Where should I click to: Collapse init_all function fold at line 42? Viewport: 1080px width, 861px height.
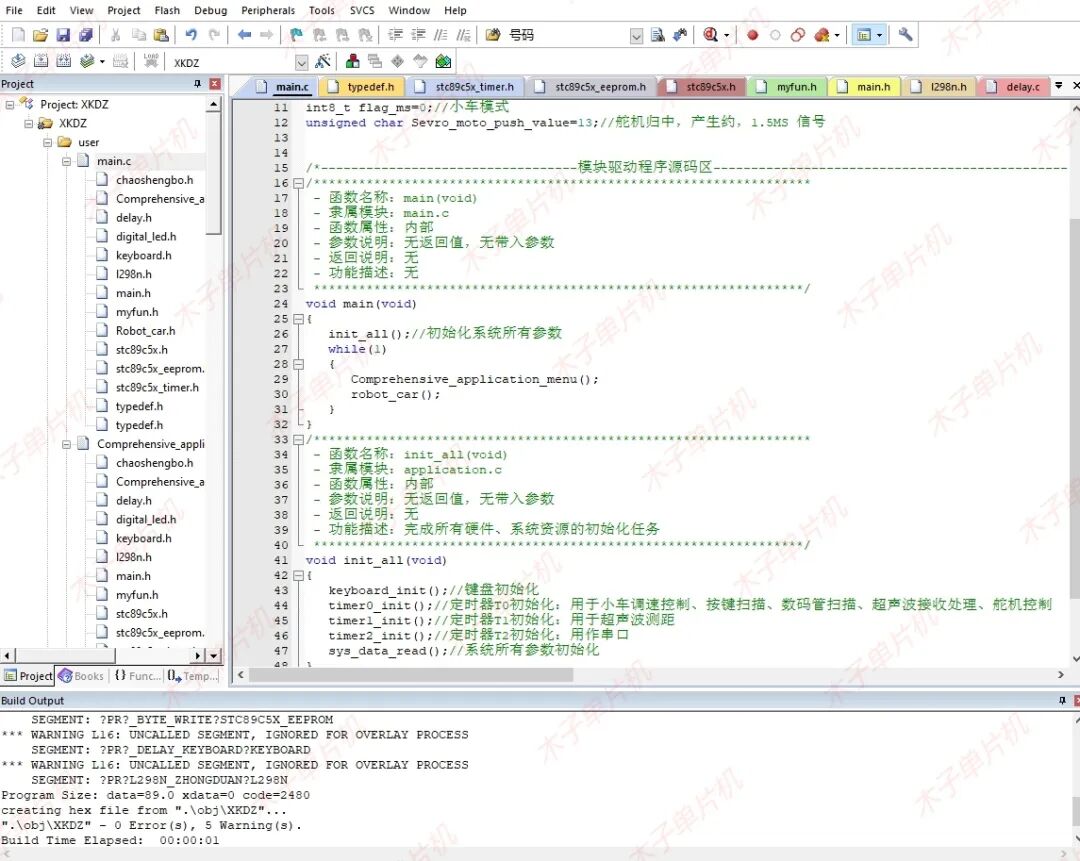click(298, 575)
